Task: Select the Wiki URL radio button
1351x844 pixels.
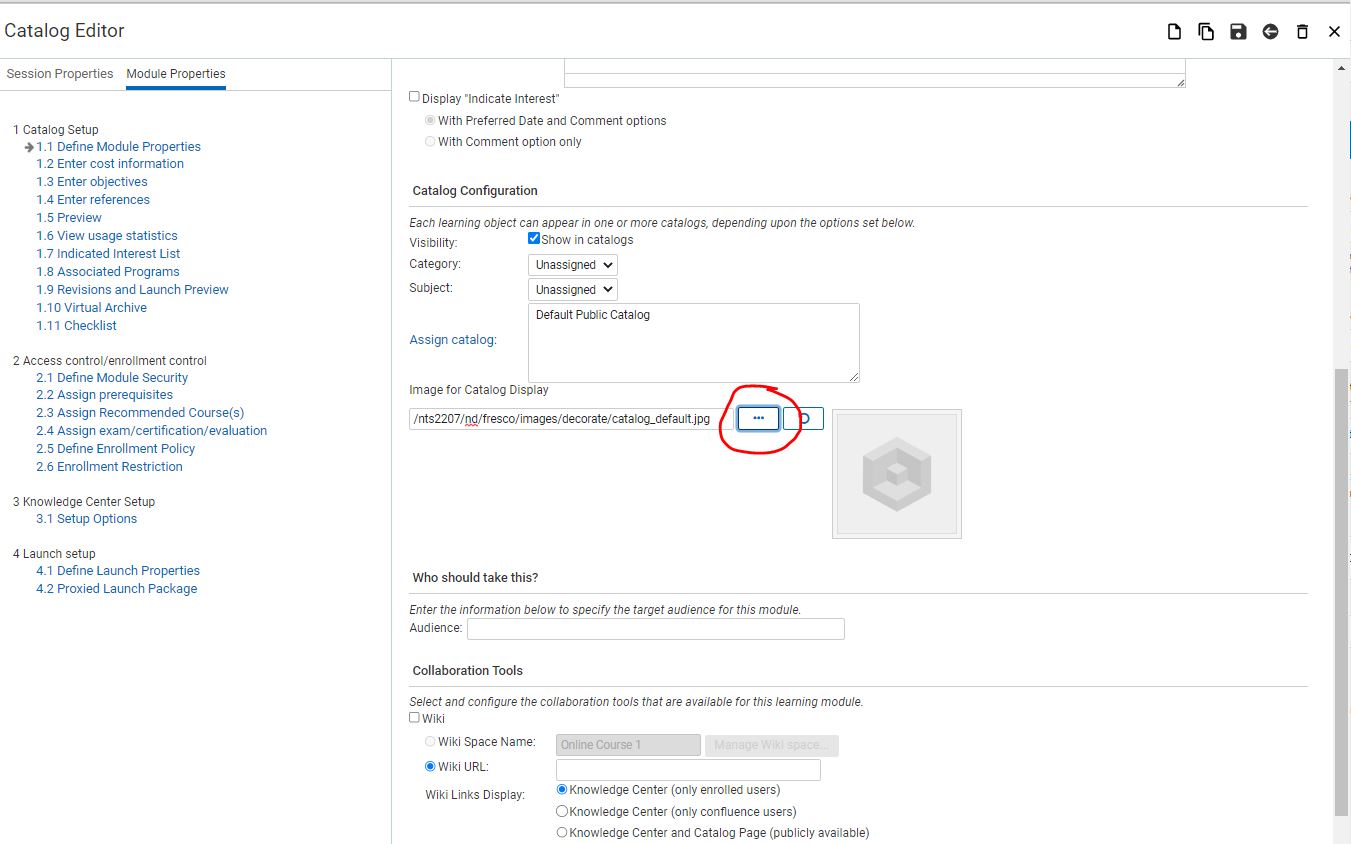Action: (x=430, y=767)
